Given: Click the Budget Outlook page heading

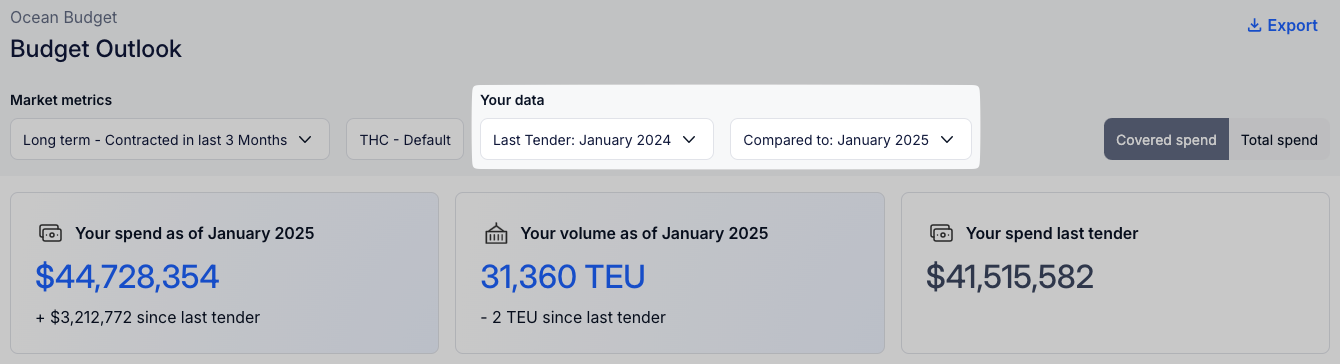Looking at the screenshot, I should tap(96, 48).
